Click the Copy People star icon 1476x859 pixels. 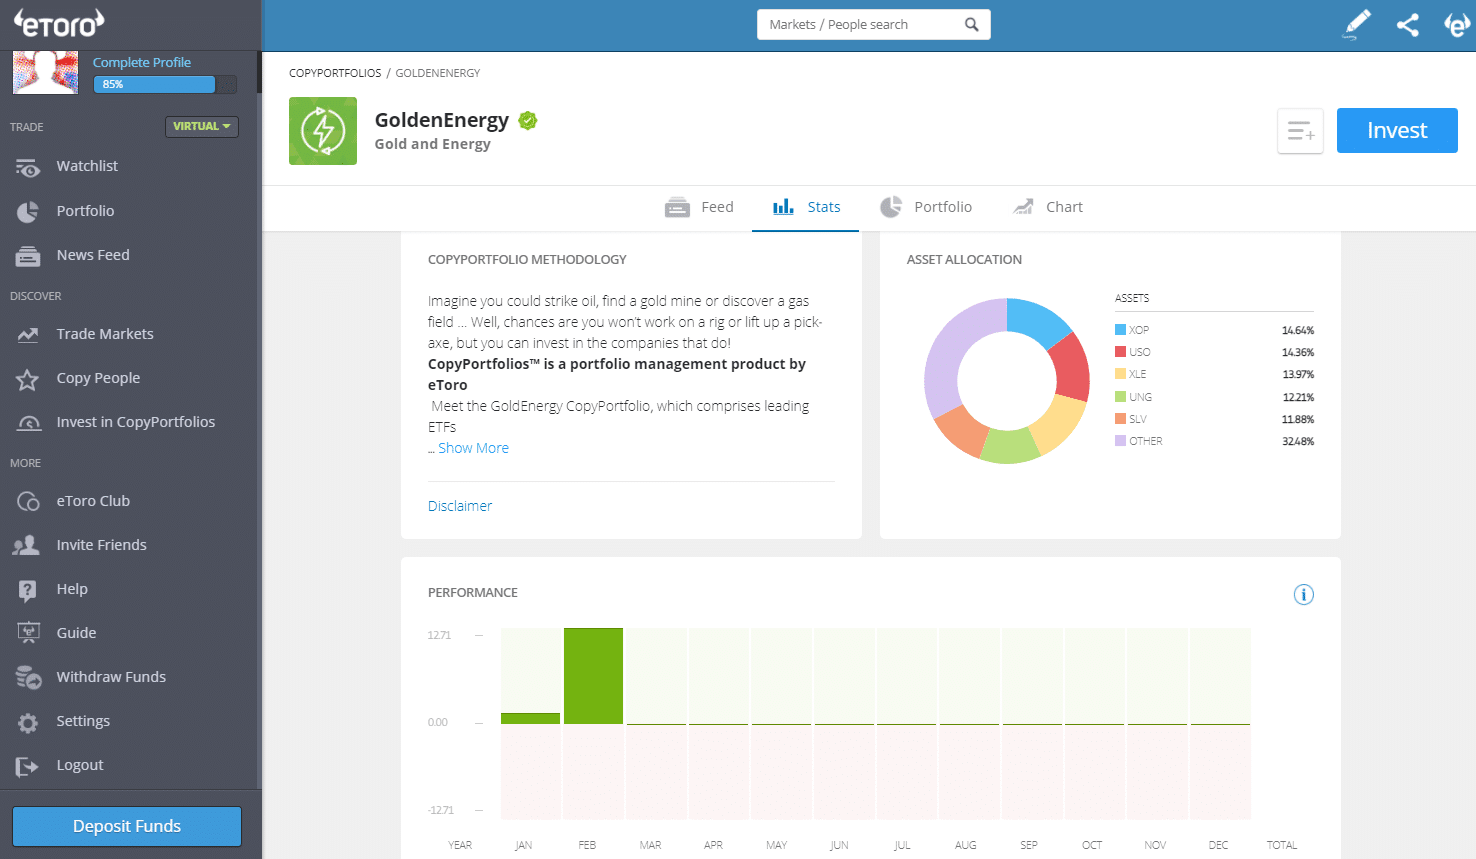28,379
